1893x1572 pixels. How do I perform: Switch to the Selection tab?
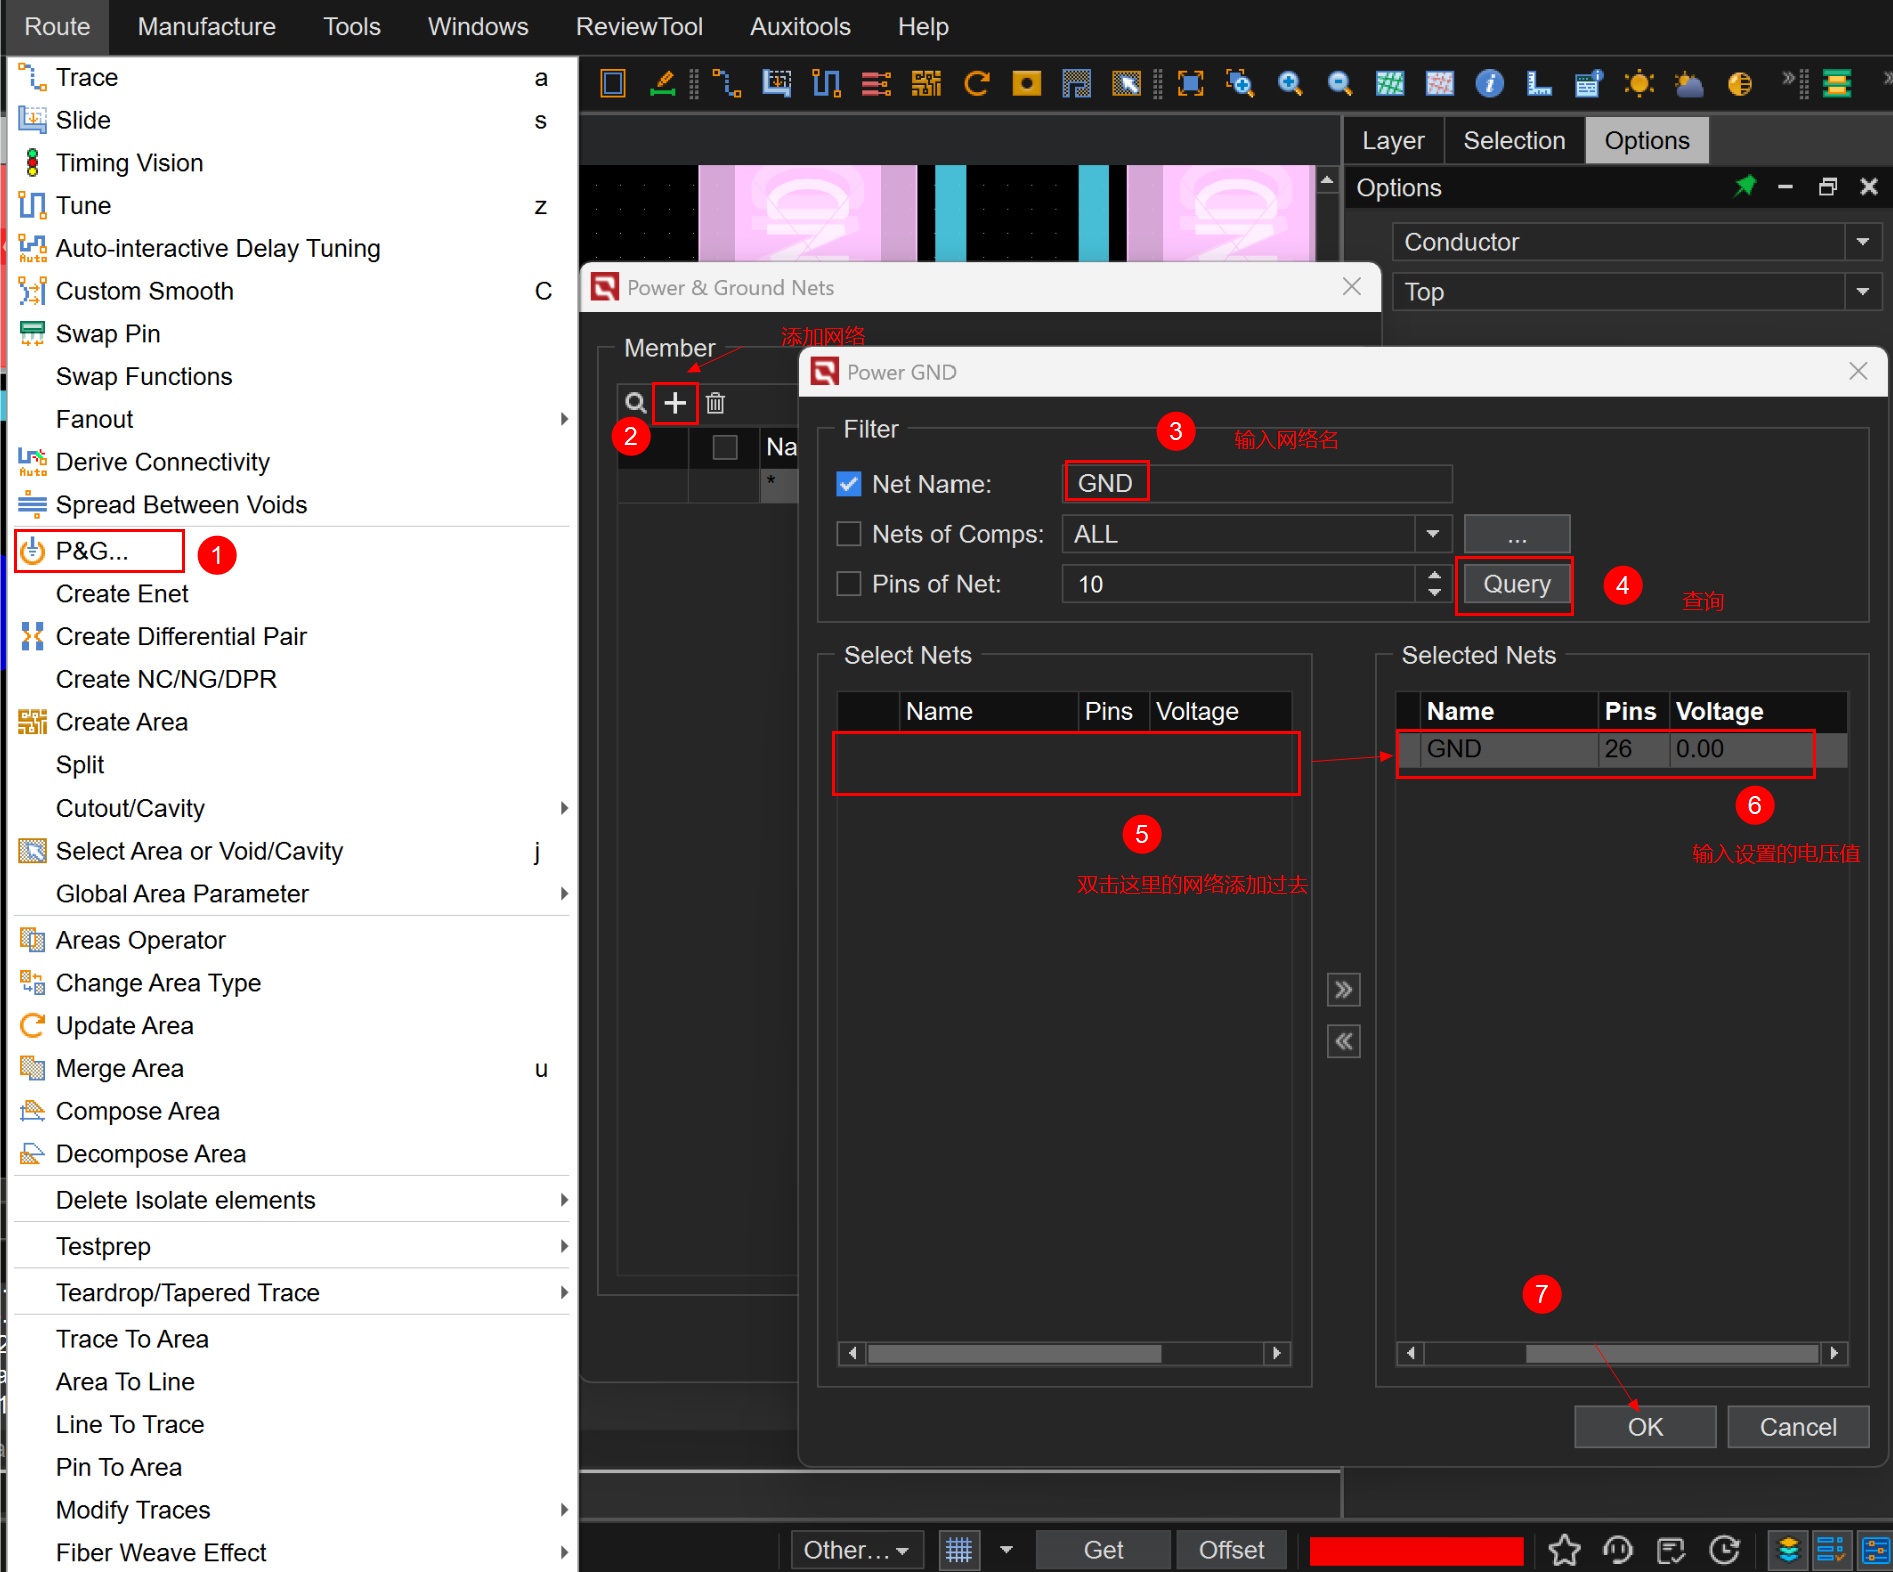[x=1513, y=141]
